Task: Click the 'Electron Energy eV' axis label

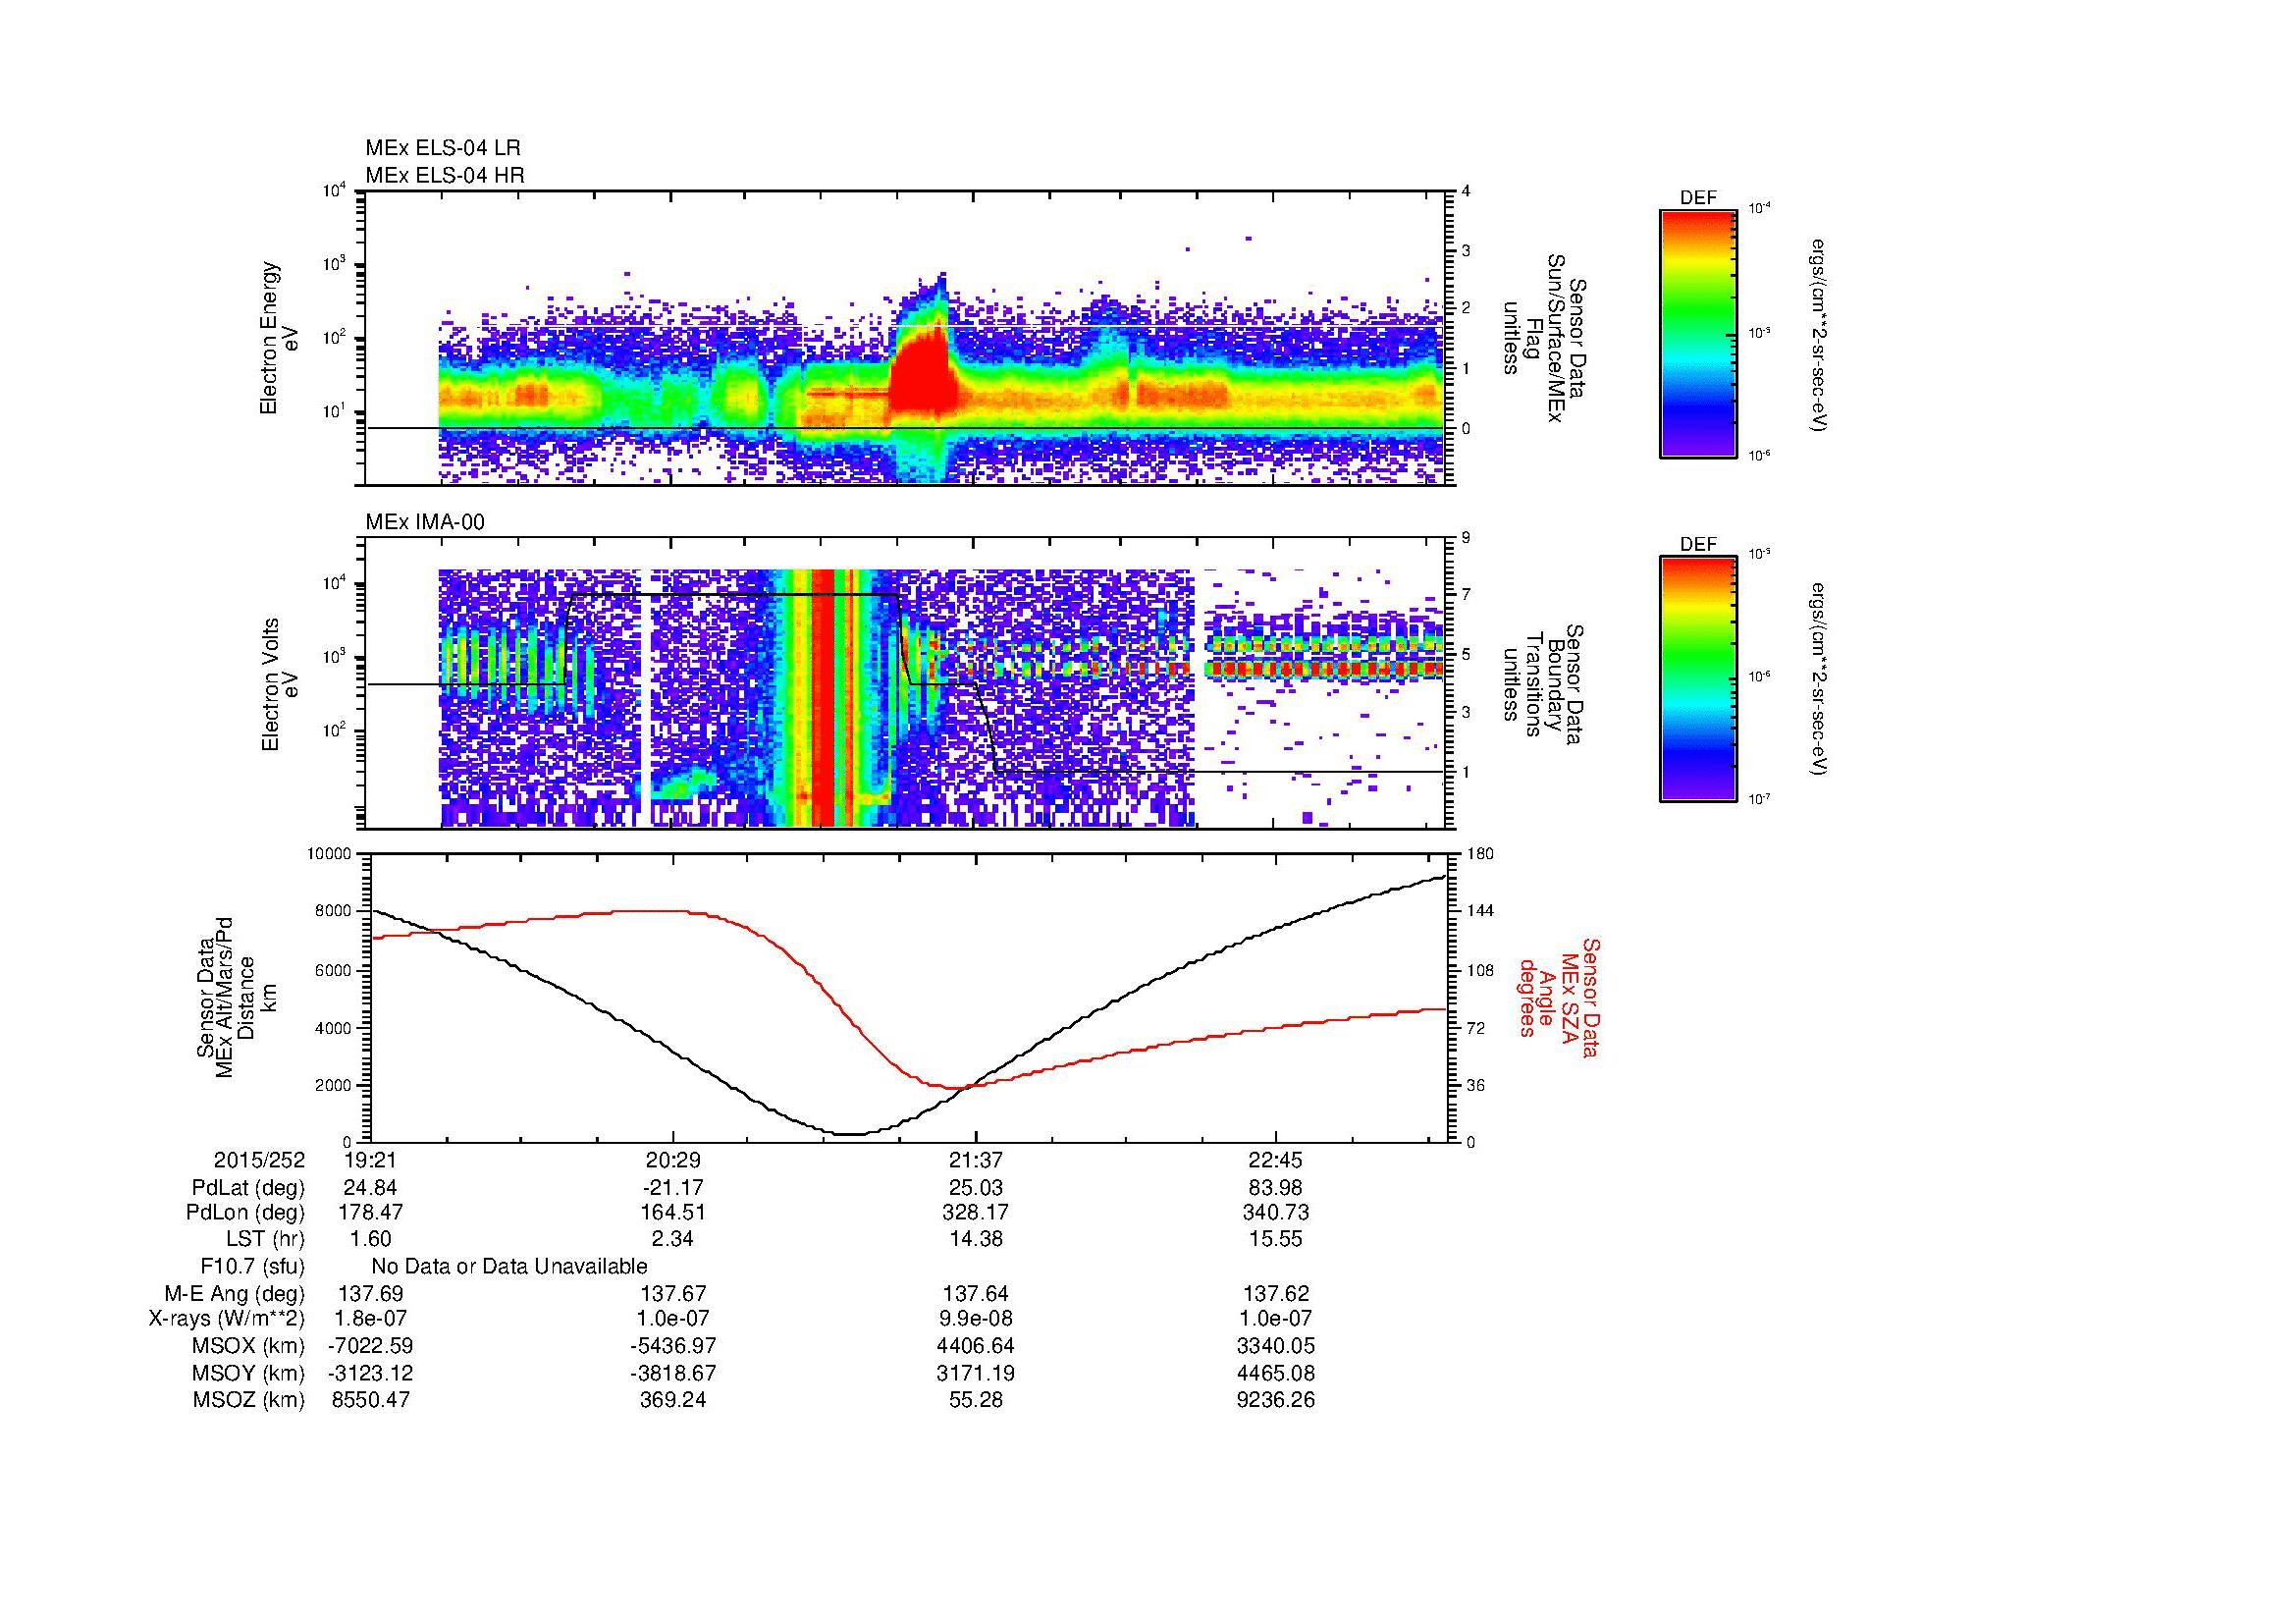Action: point(280,338)
